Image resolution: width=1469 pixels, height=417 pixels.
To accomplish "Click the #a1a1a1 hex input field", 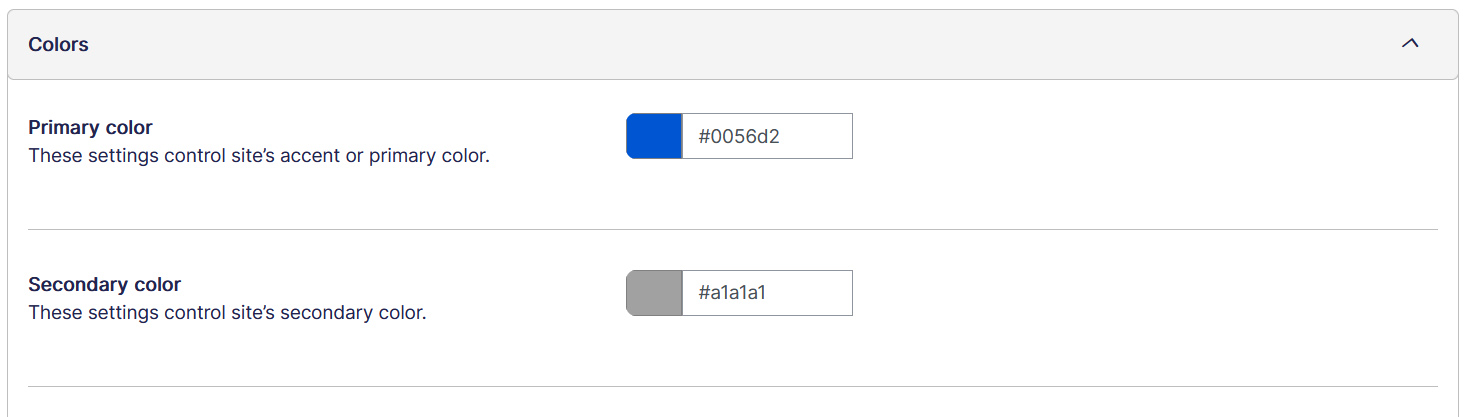I will pos(766,293).
